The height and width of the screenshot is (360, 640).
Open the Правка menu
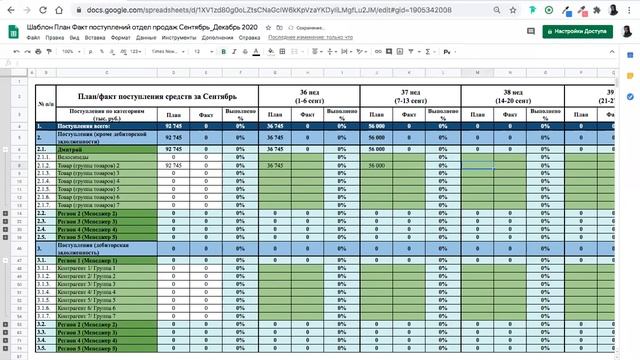point(55,38)
